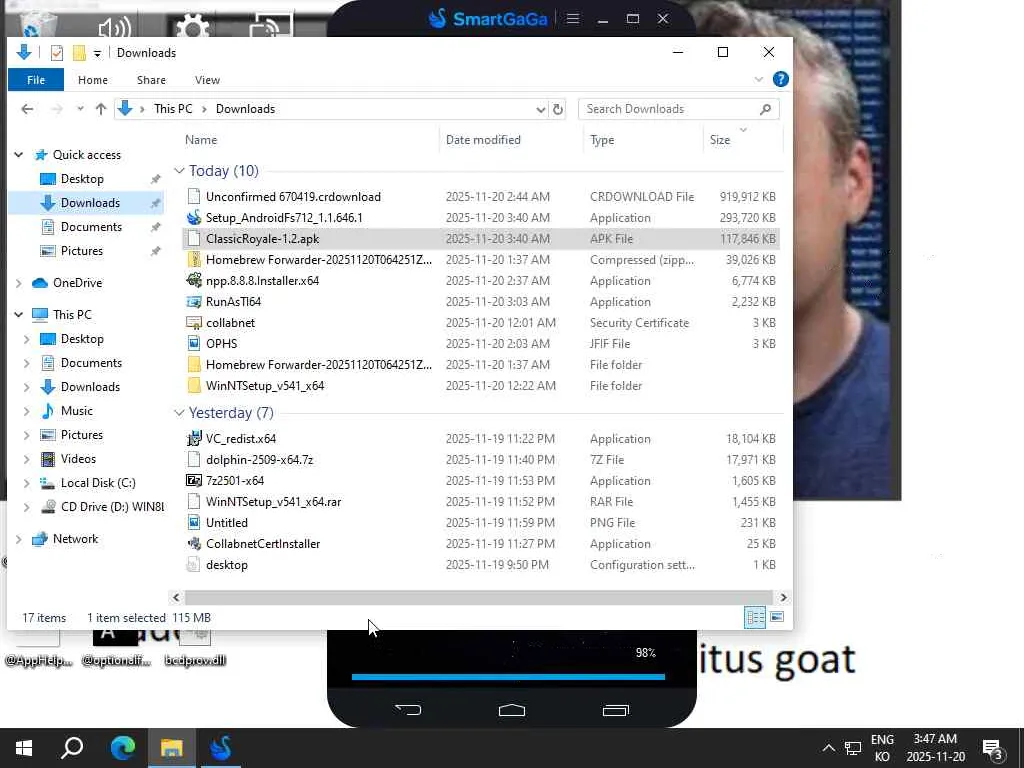
Task: Tap the Android recent apps button in SmartGaGa
Action: click(x=615, y=710)
